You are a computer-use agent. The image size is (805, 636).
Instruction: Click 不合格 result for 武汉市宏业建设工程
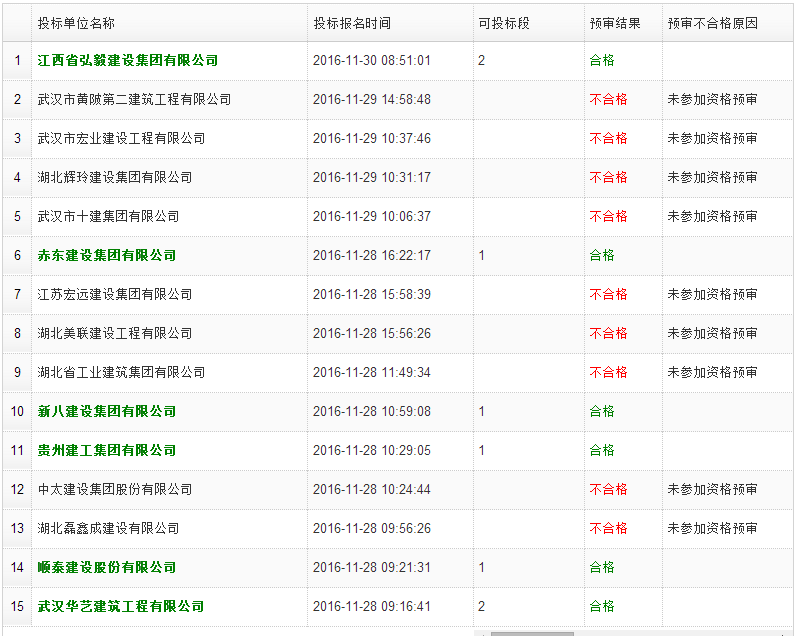point(608,139)
